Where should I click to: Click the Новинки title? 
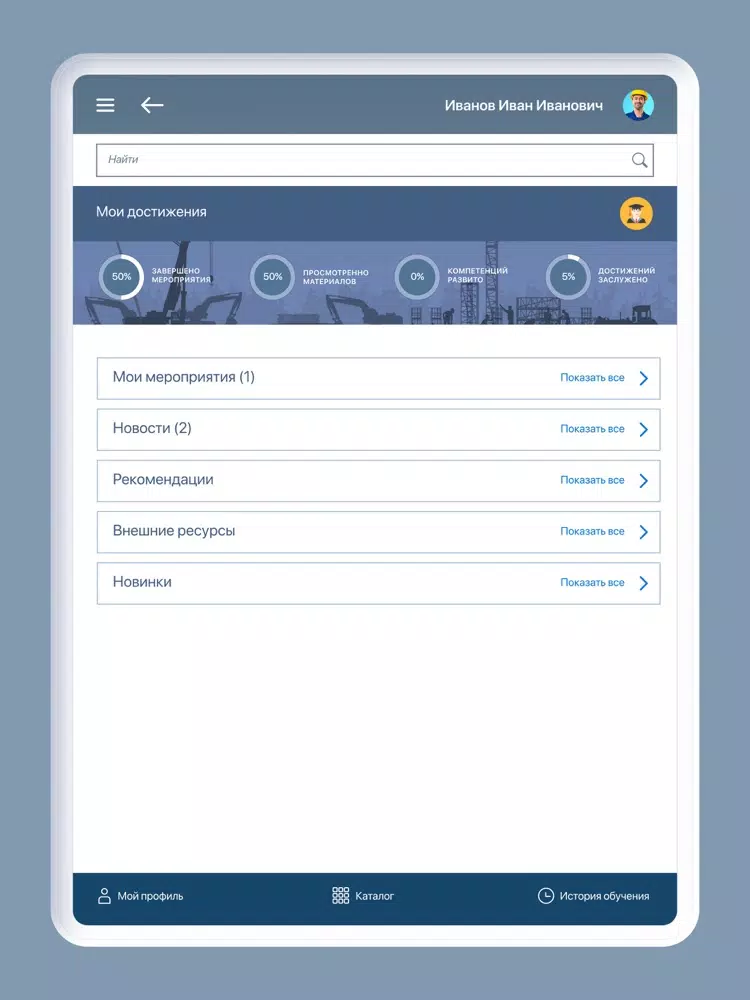(x=142, y=582)
